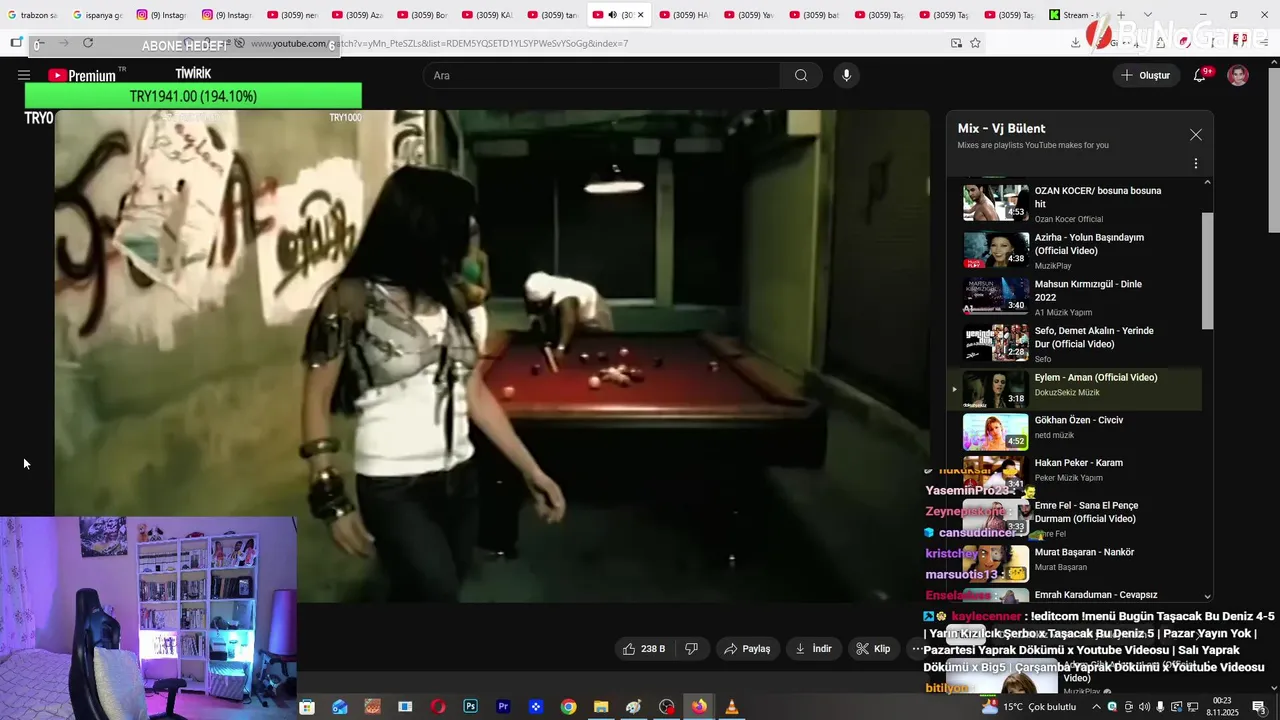Open the account avatar menu

pos(1238,75)
